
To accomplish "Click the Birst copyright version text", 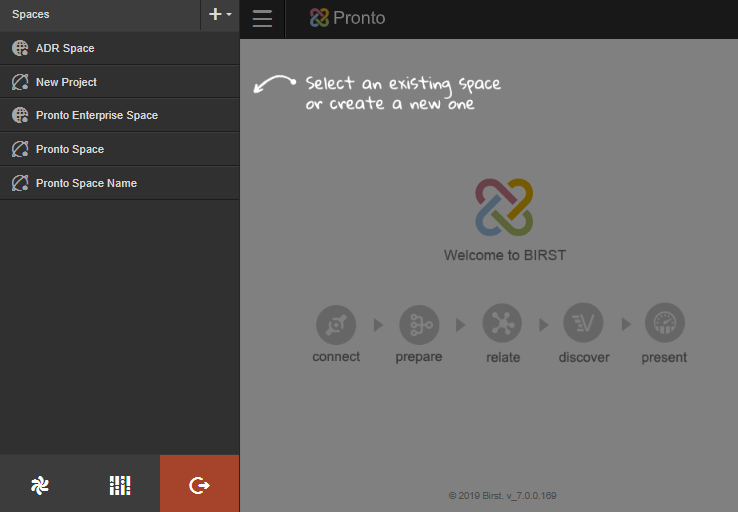I will (502, 496).
